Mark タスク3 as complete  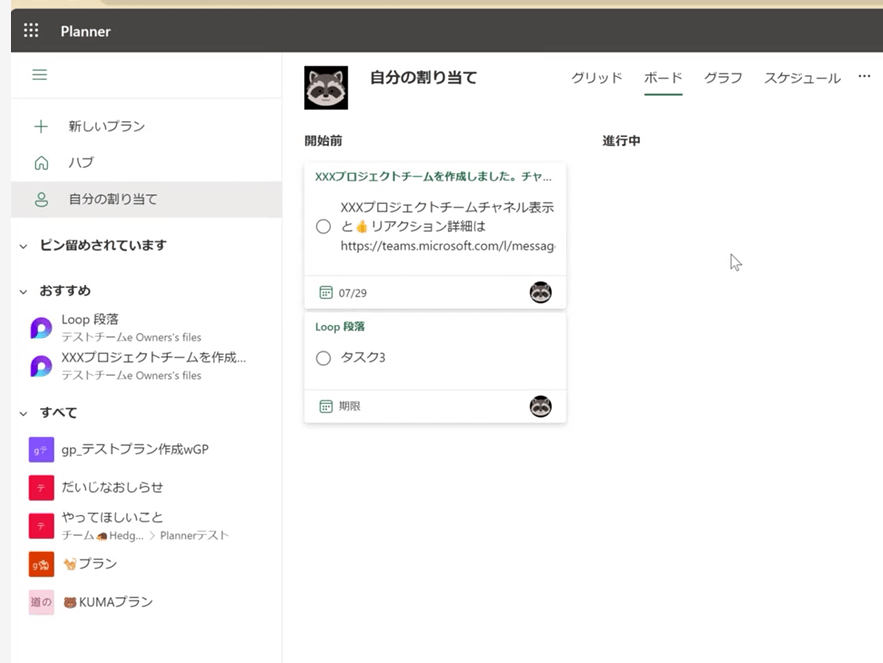pos(323,358)
